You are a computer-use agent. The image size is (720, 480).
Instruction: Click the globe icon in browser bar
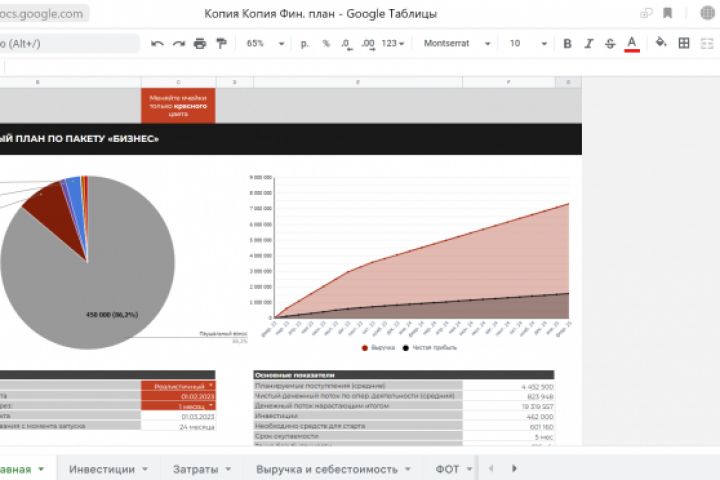(x=708, y=13)
